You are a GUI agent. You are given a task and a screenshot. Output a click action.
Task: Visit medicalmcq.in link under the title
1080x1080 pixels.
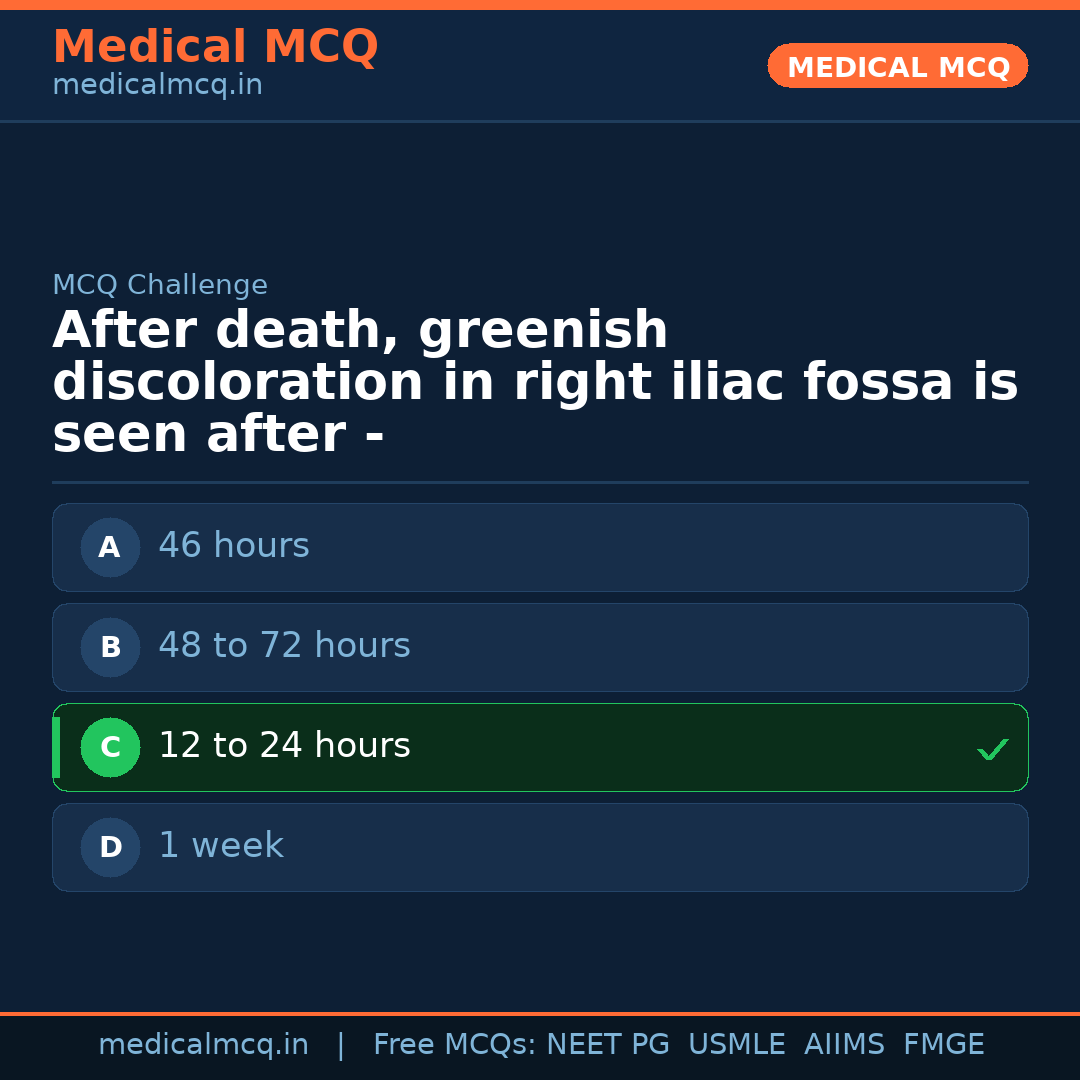click(x=157, y=85)
